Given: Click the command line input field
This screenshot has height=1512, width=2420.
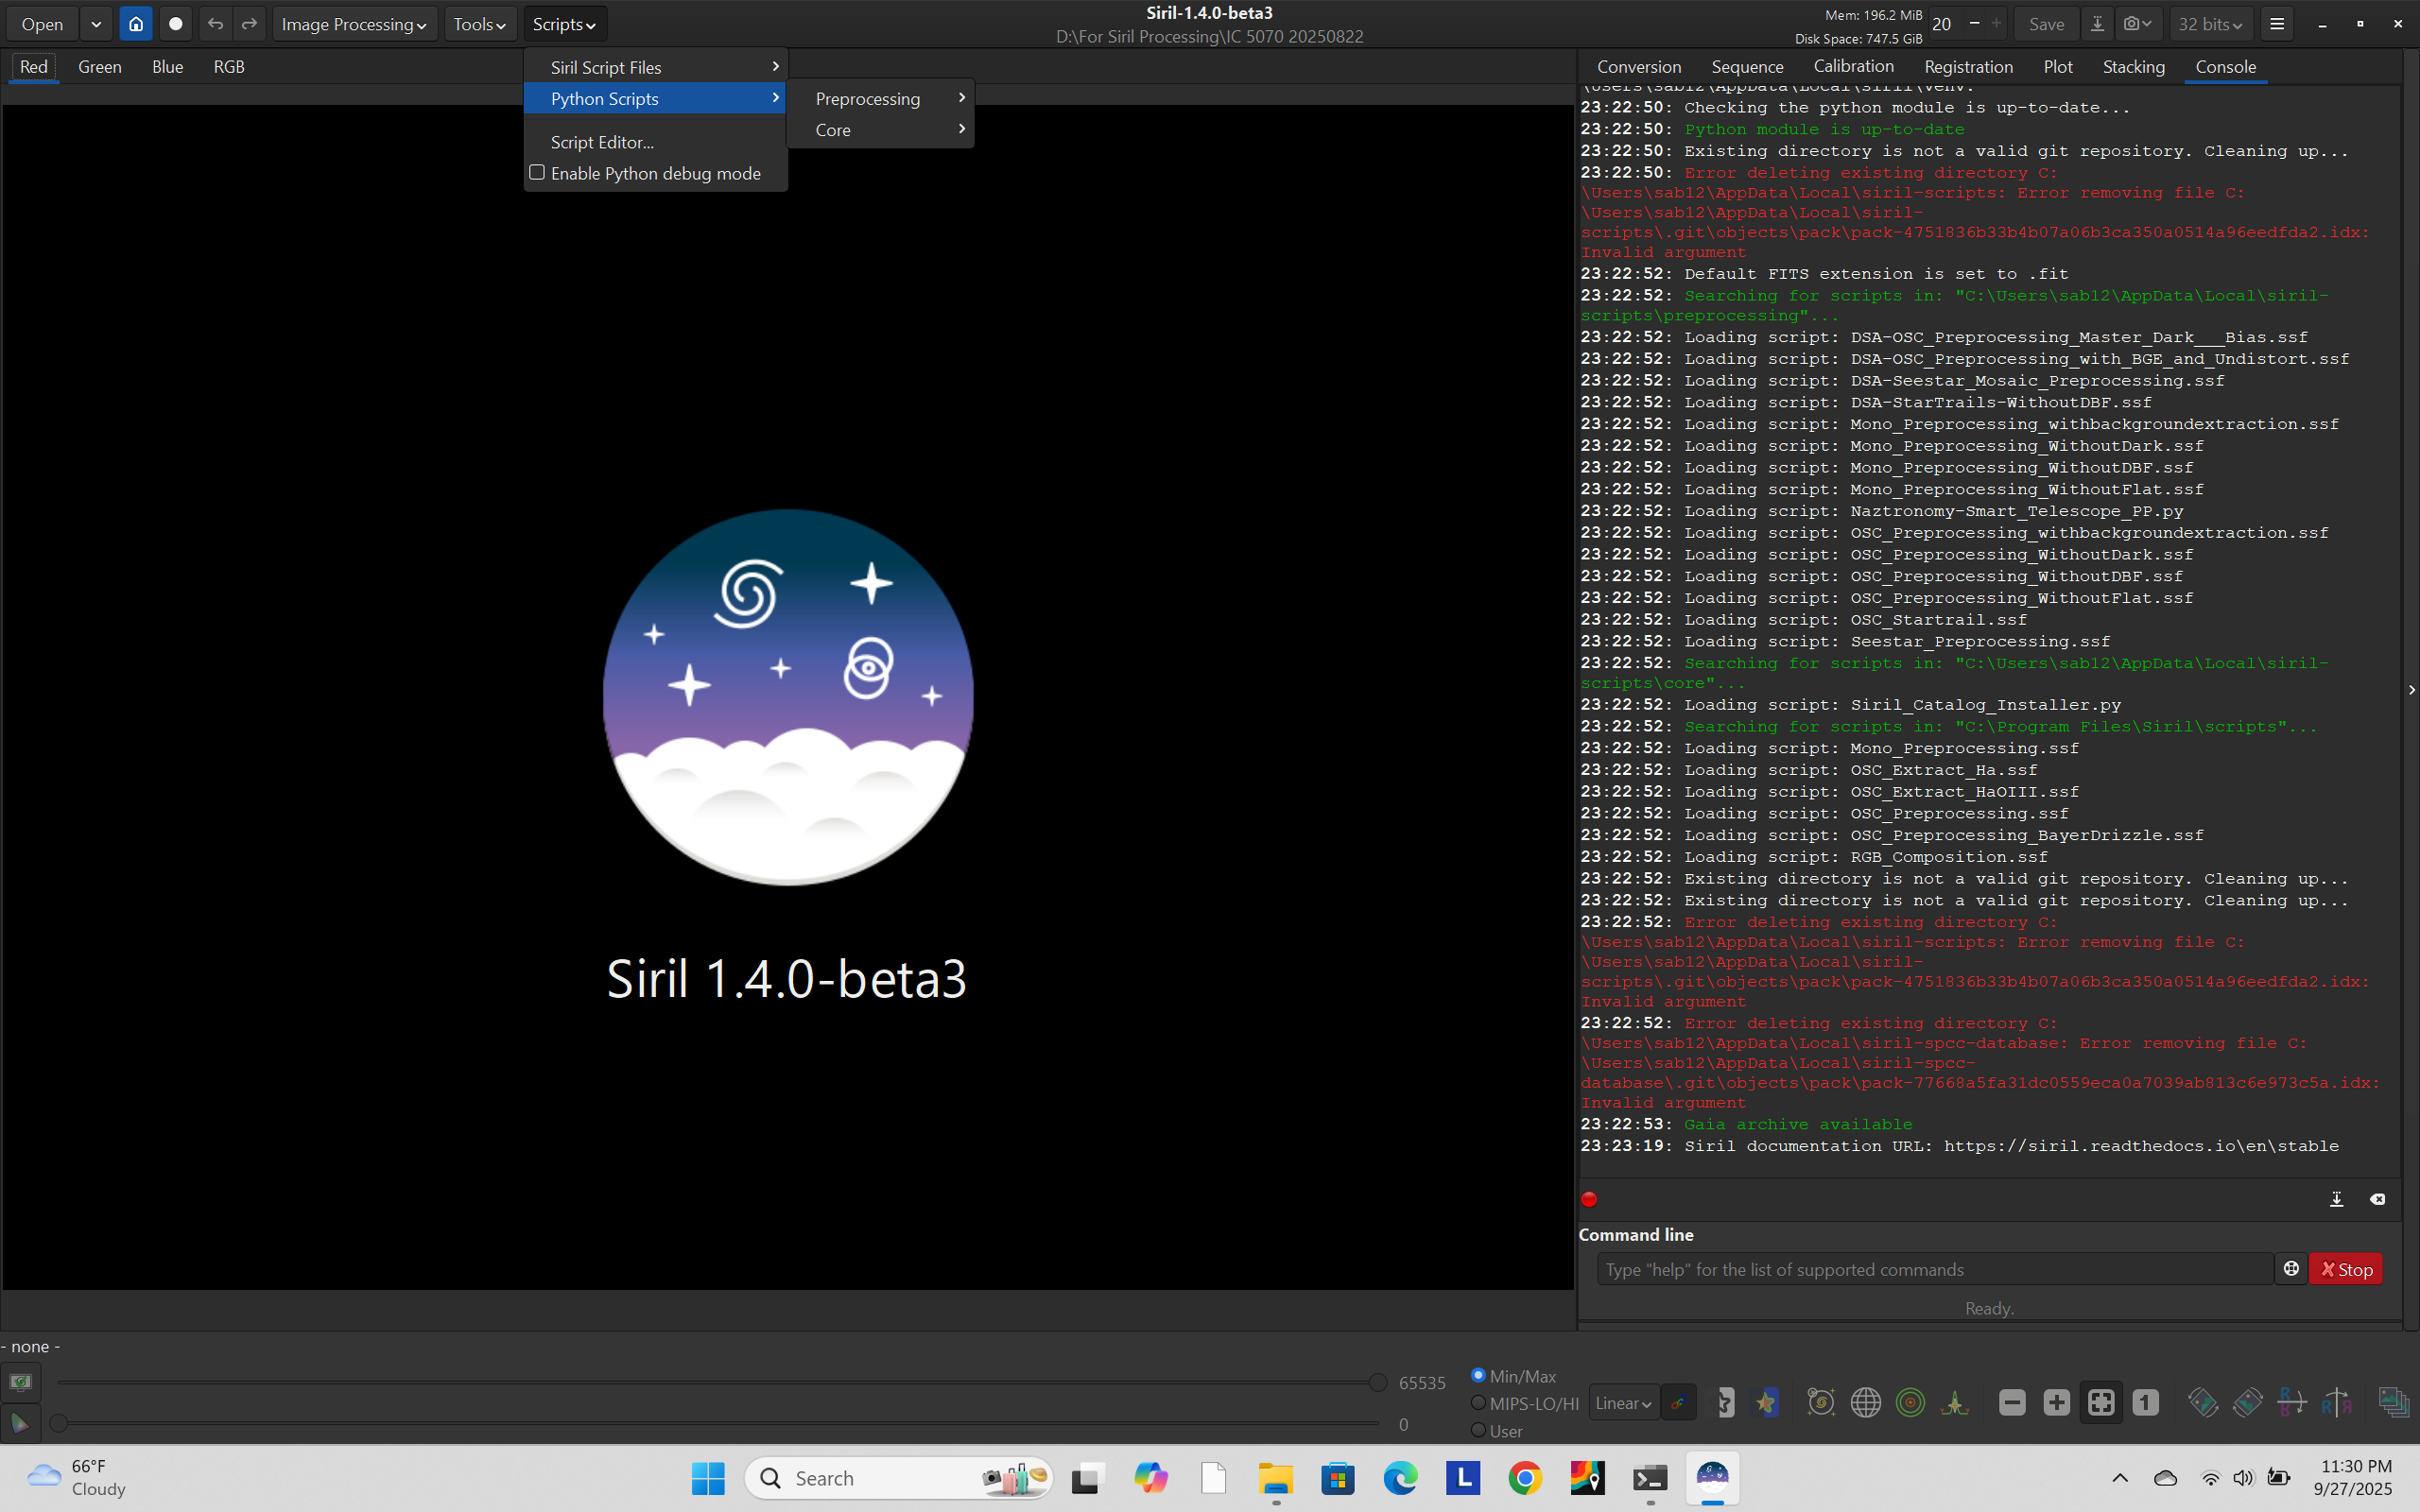Looking at the screenshot, I should pyautogui.click(x=1934, y=1269).
